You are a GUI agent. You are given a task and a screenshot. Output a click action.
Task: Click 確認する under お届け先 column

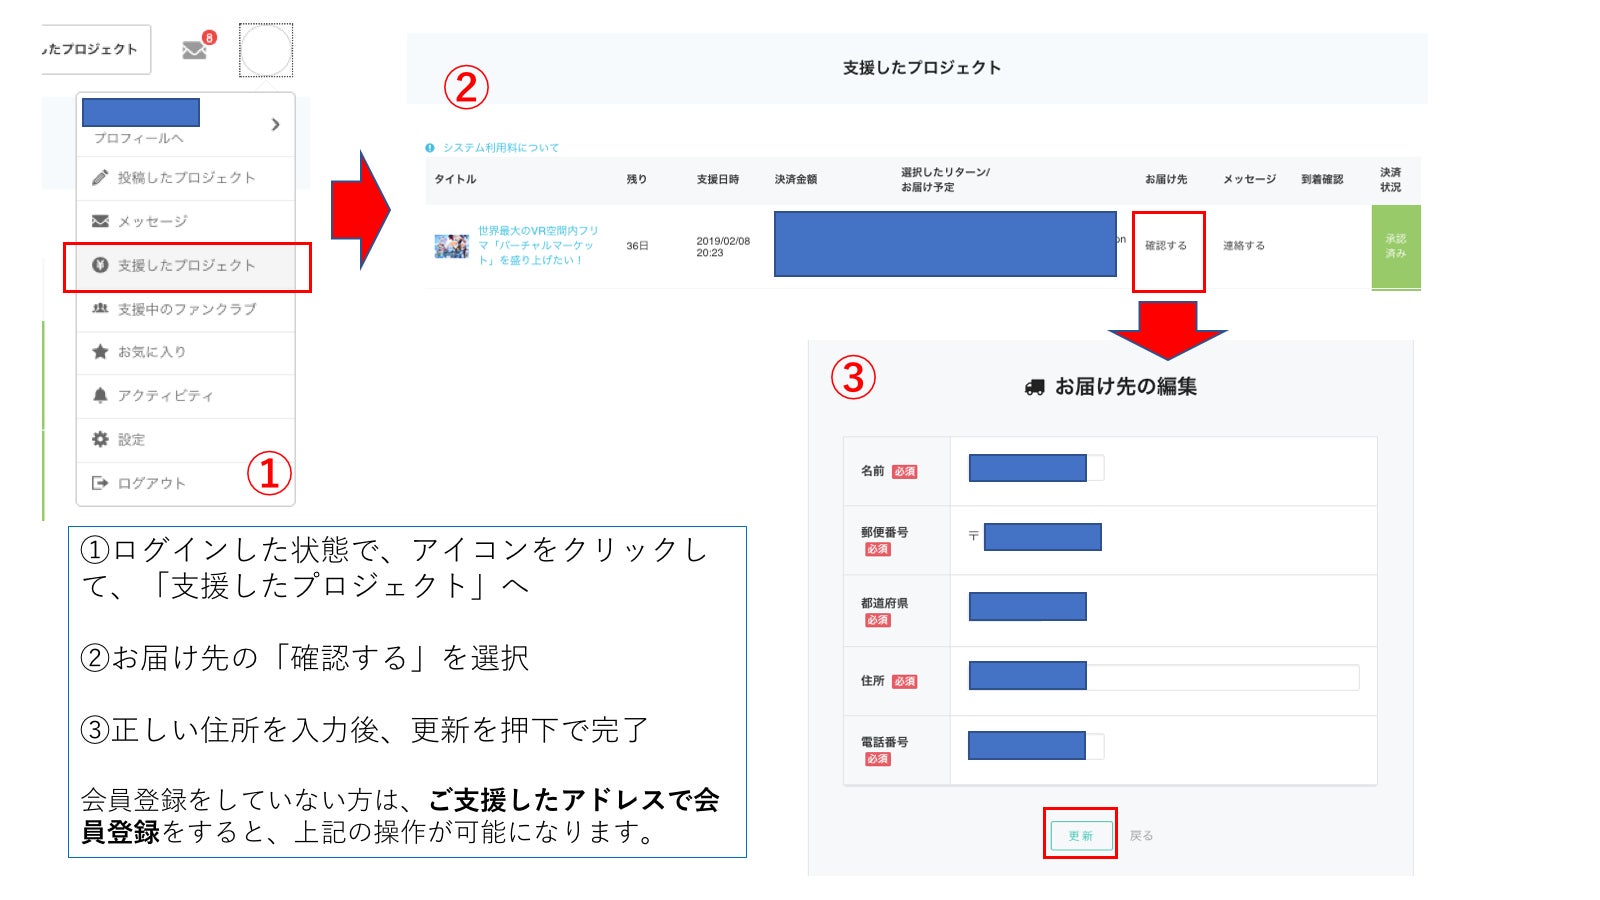point(1166,246)
